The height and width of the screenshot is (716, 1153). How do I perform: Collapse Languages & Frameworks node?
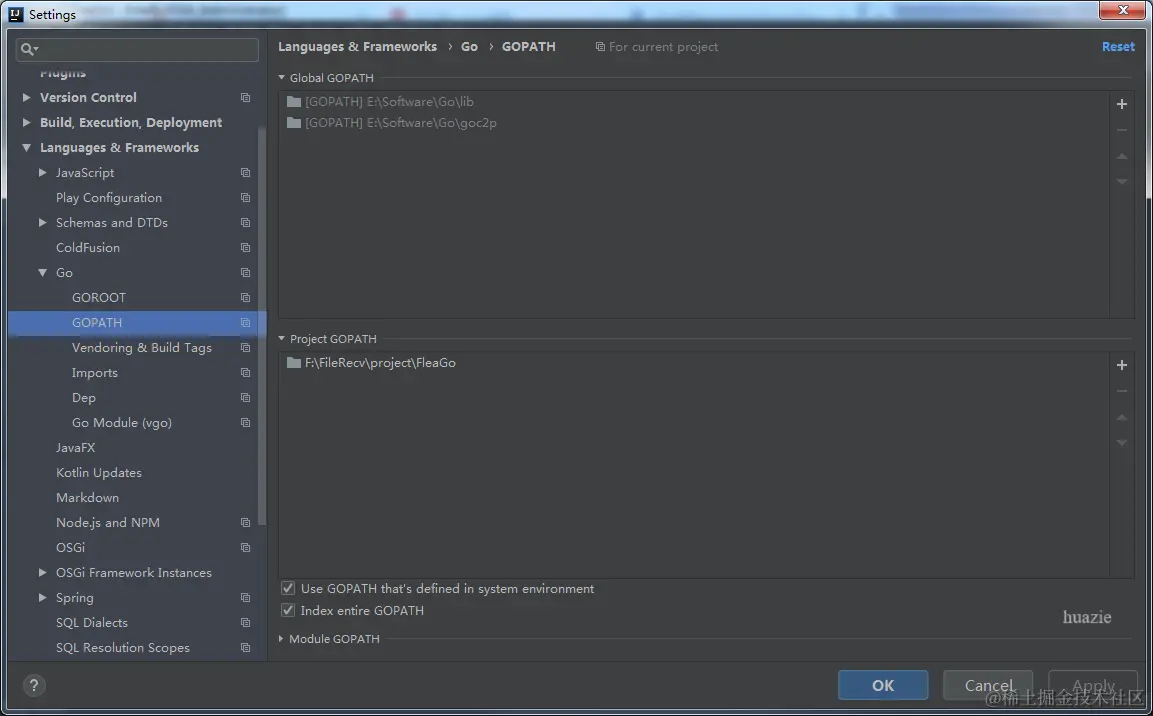click(x=26, y=147)
